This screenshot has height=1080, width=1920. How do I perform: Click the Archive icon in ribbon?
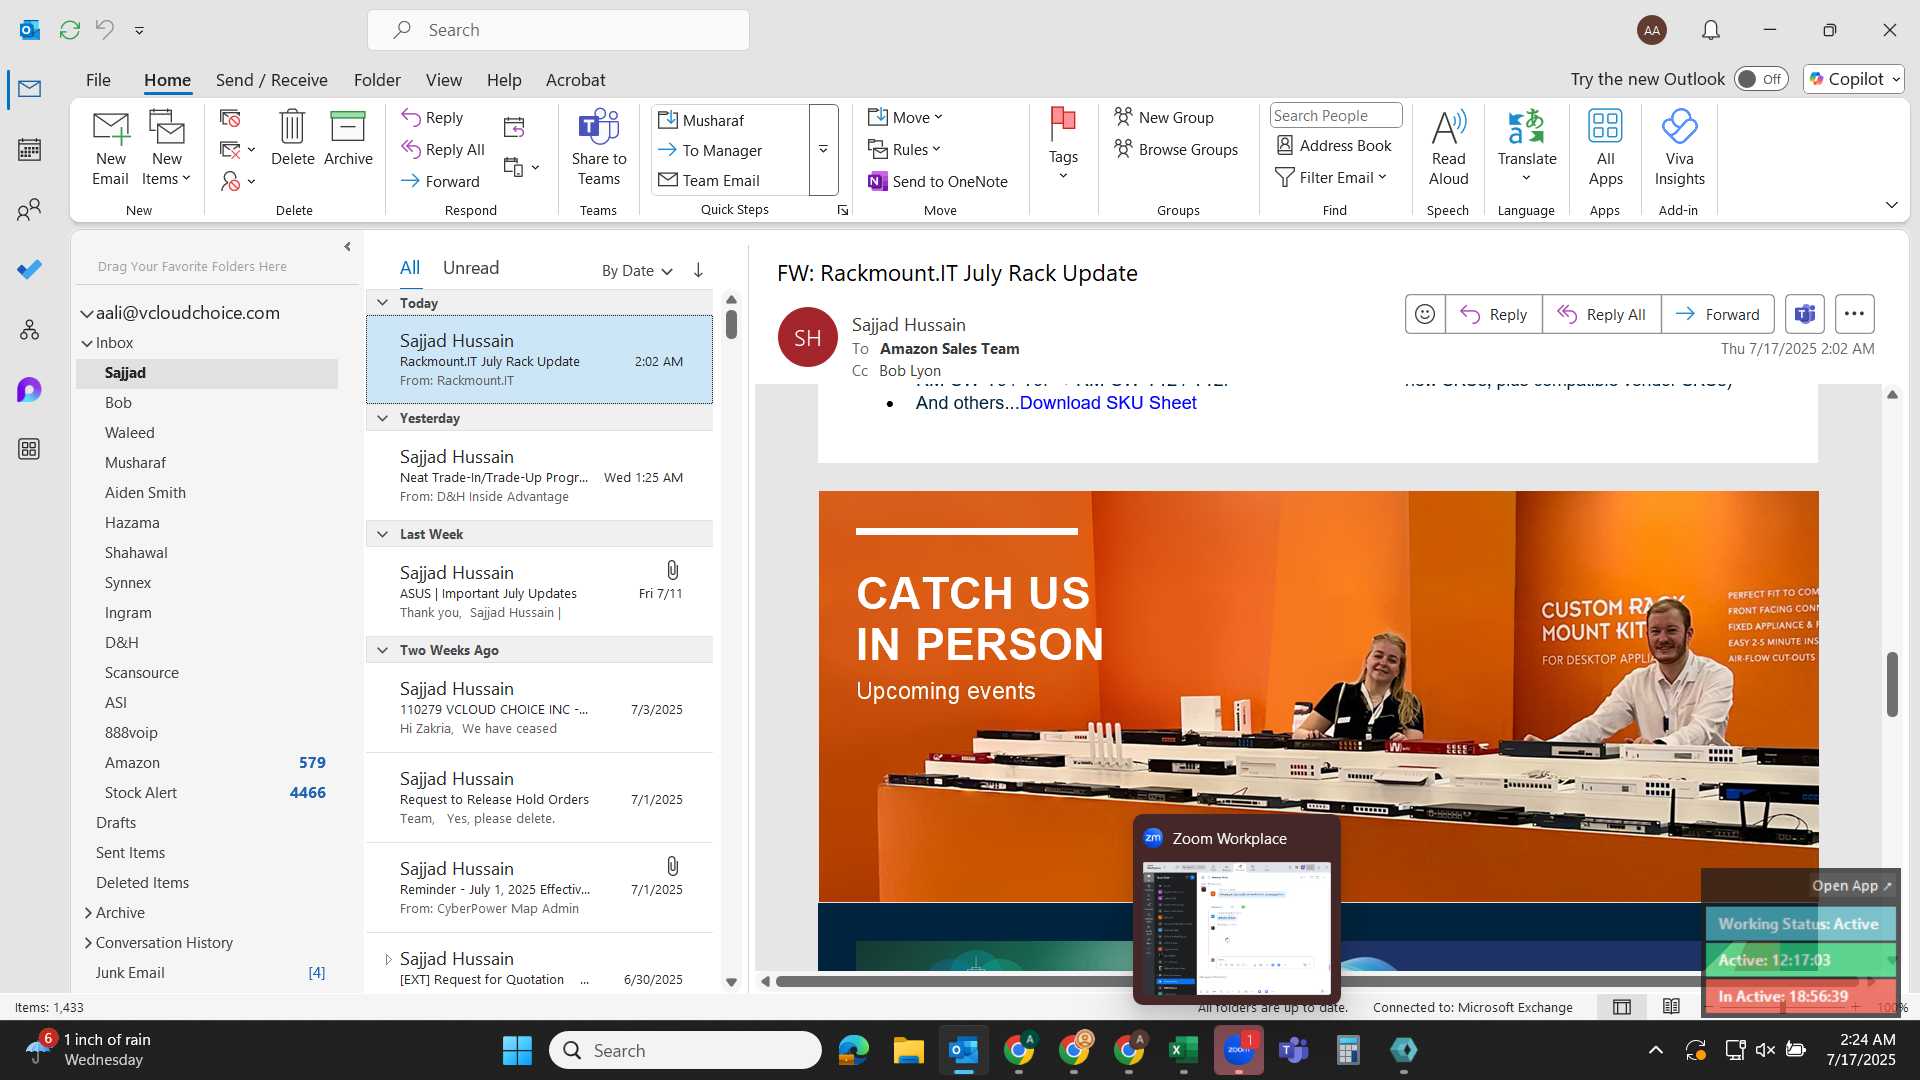click(x=348, y=138)
